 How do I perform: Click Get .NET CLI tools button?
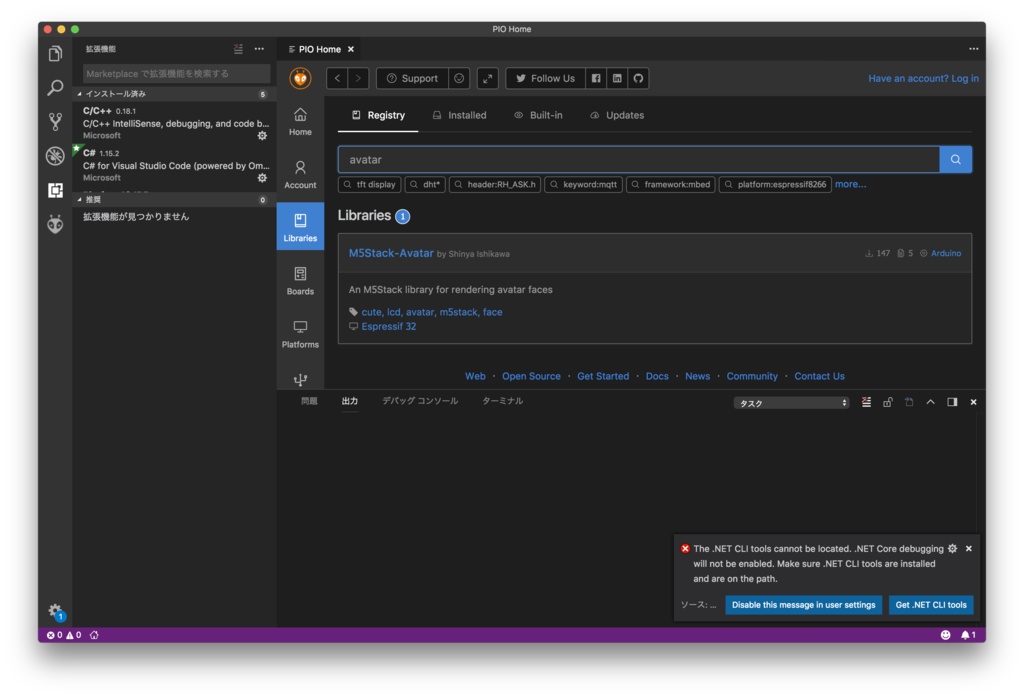pos(931,605)
